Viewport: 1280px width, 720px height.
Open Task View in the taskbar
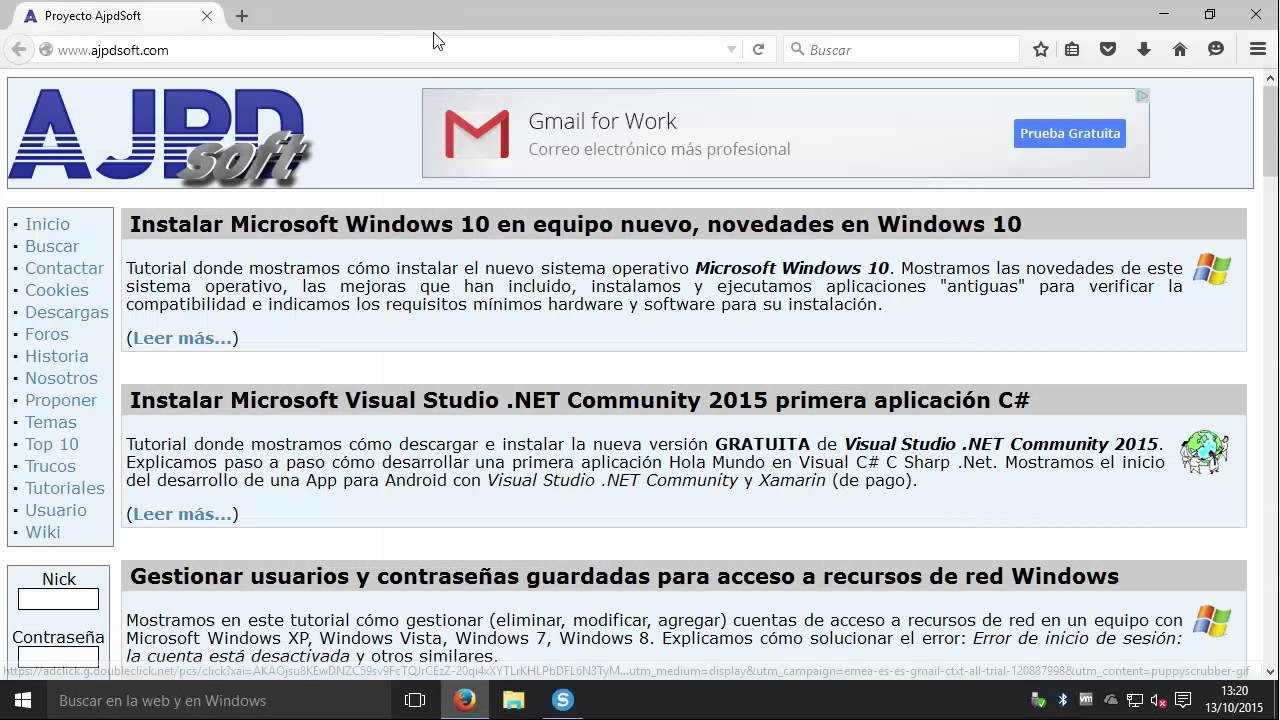415,700
